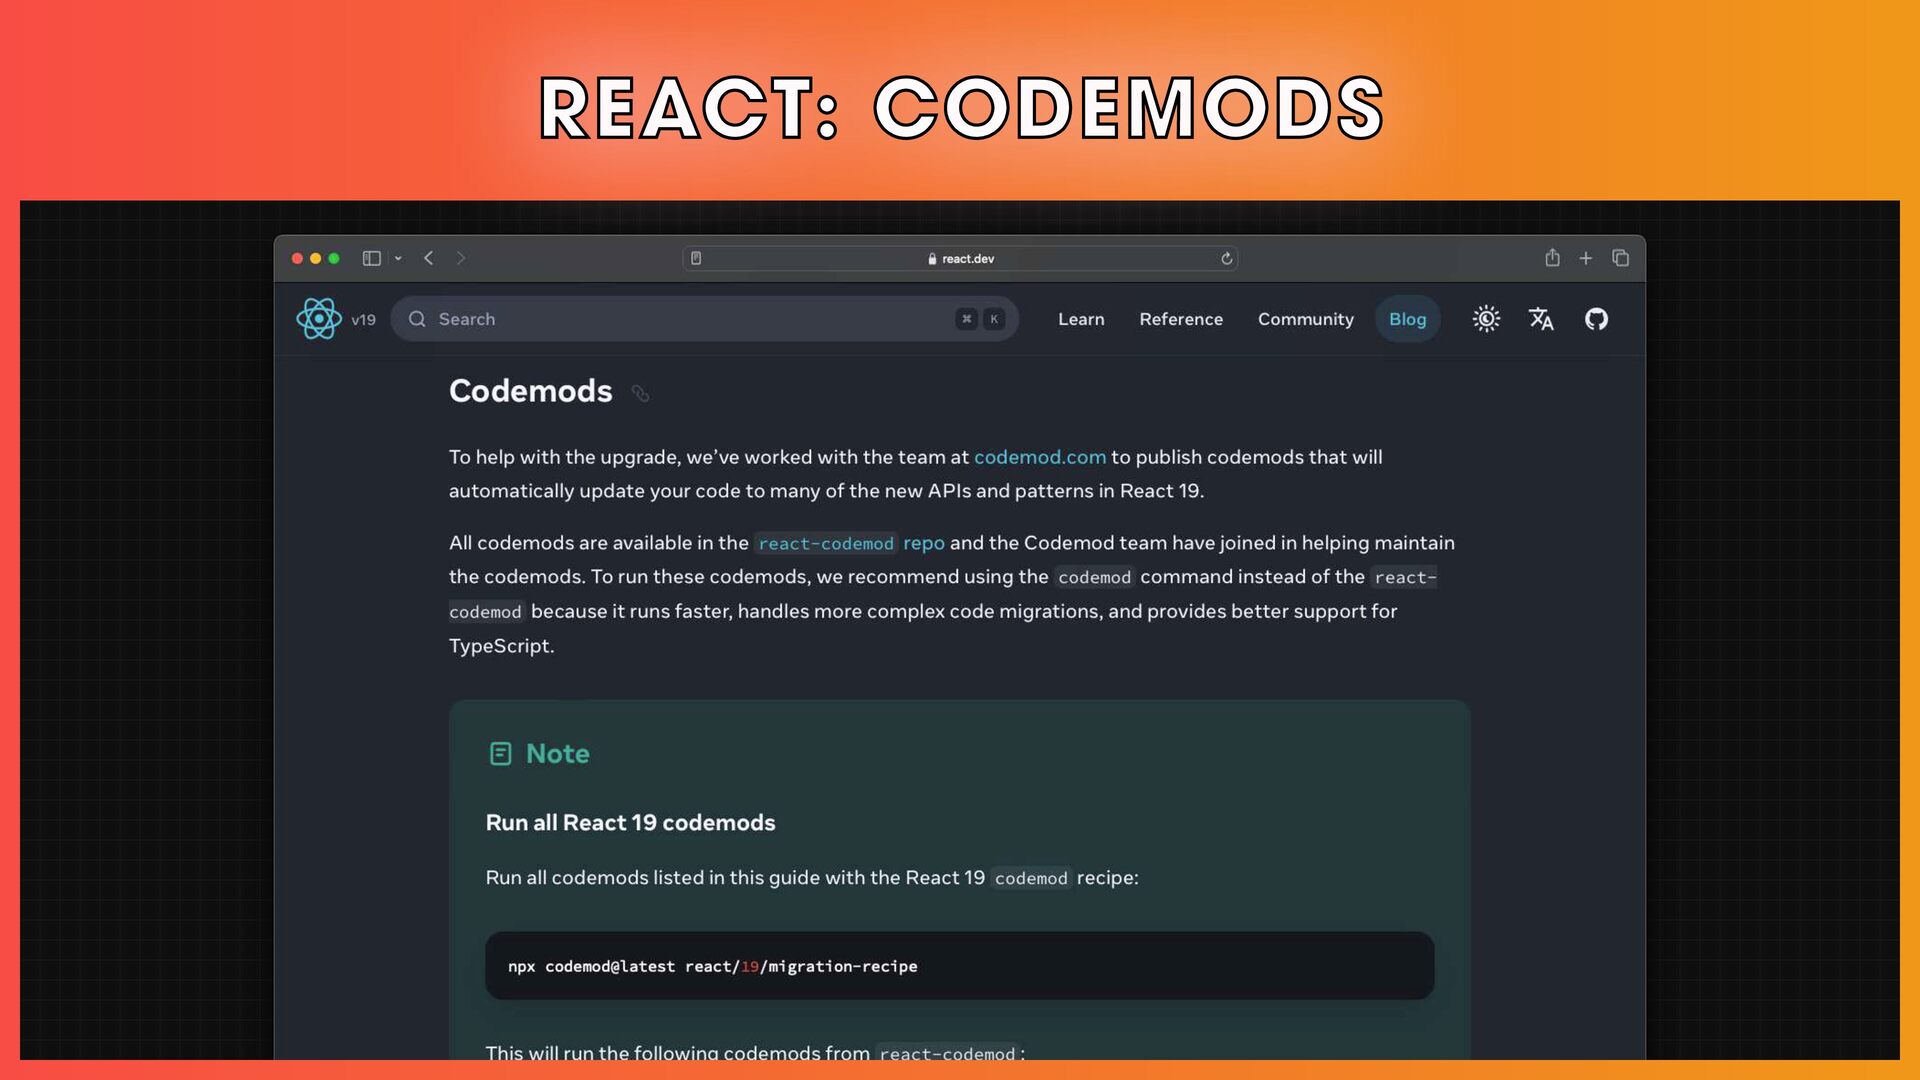
Task: Open the GitHub repository icon
Action: click(x=1596, y=319)
